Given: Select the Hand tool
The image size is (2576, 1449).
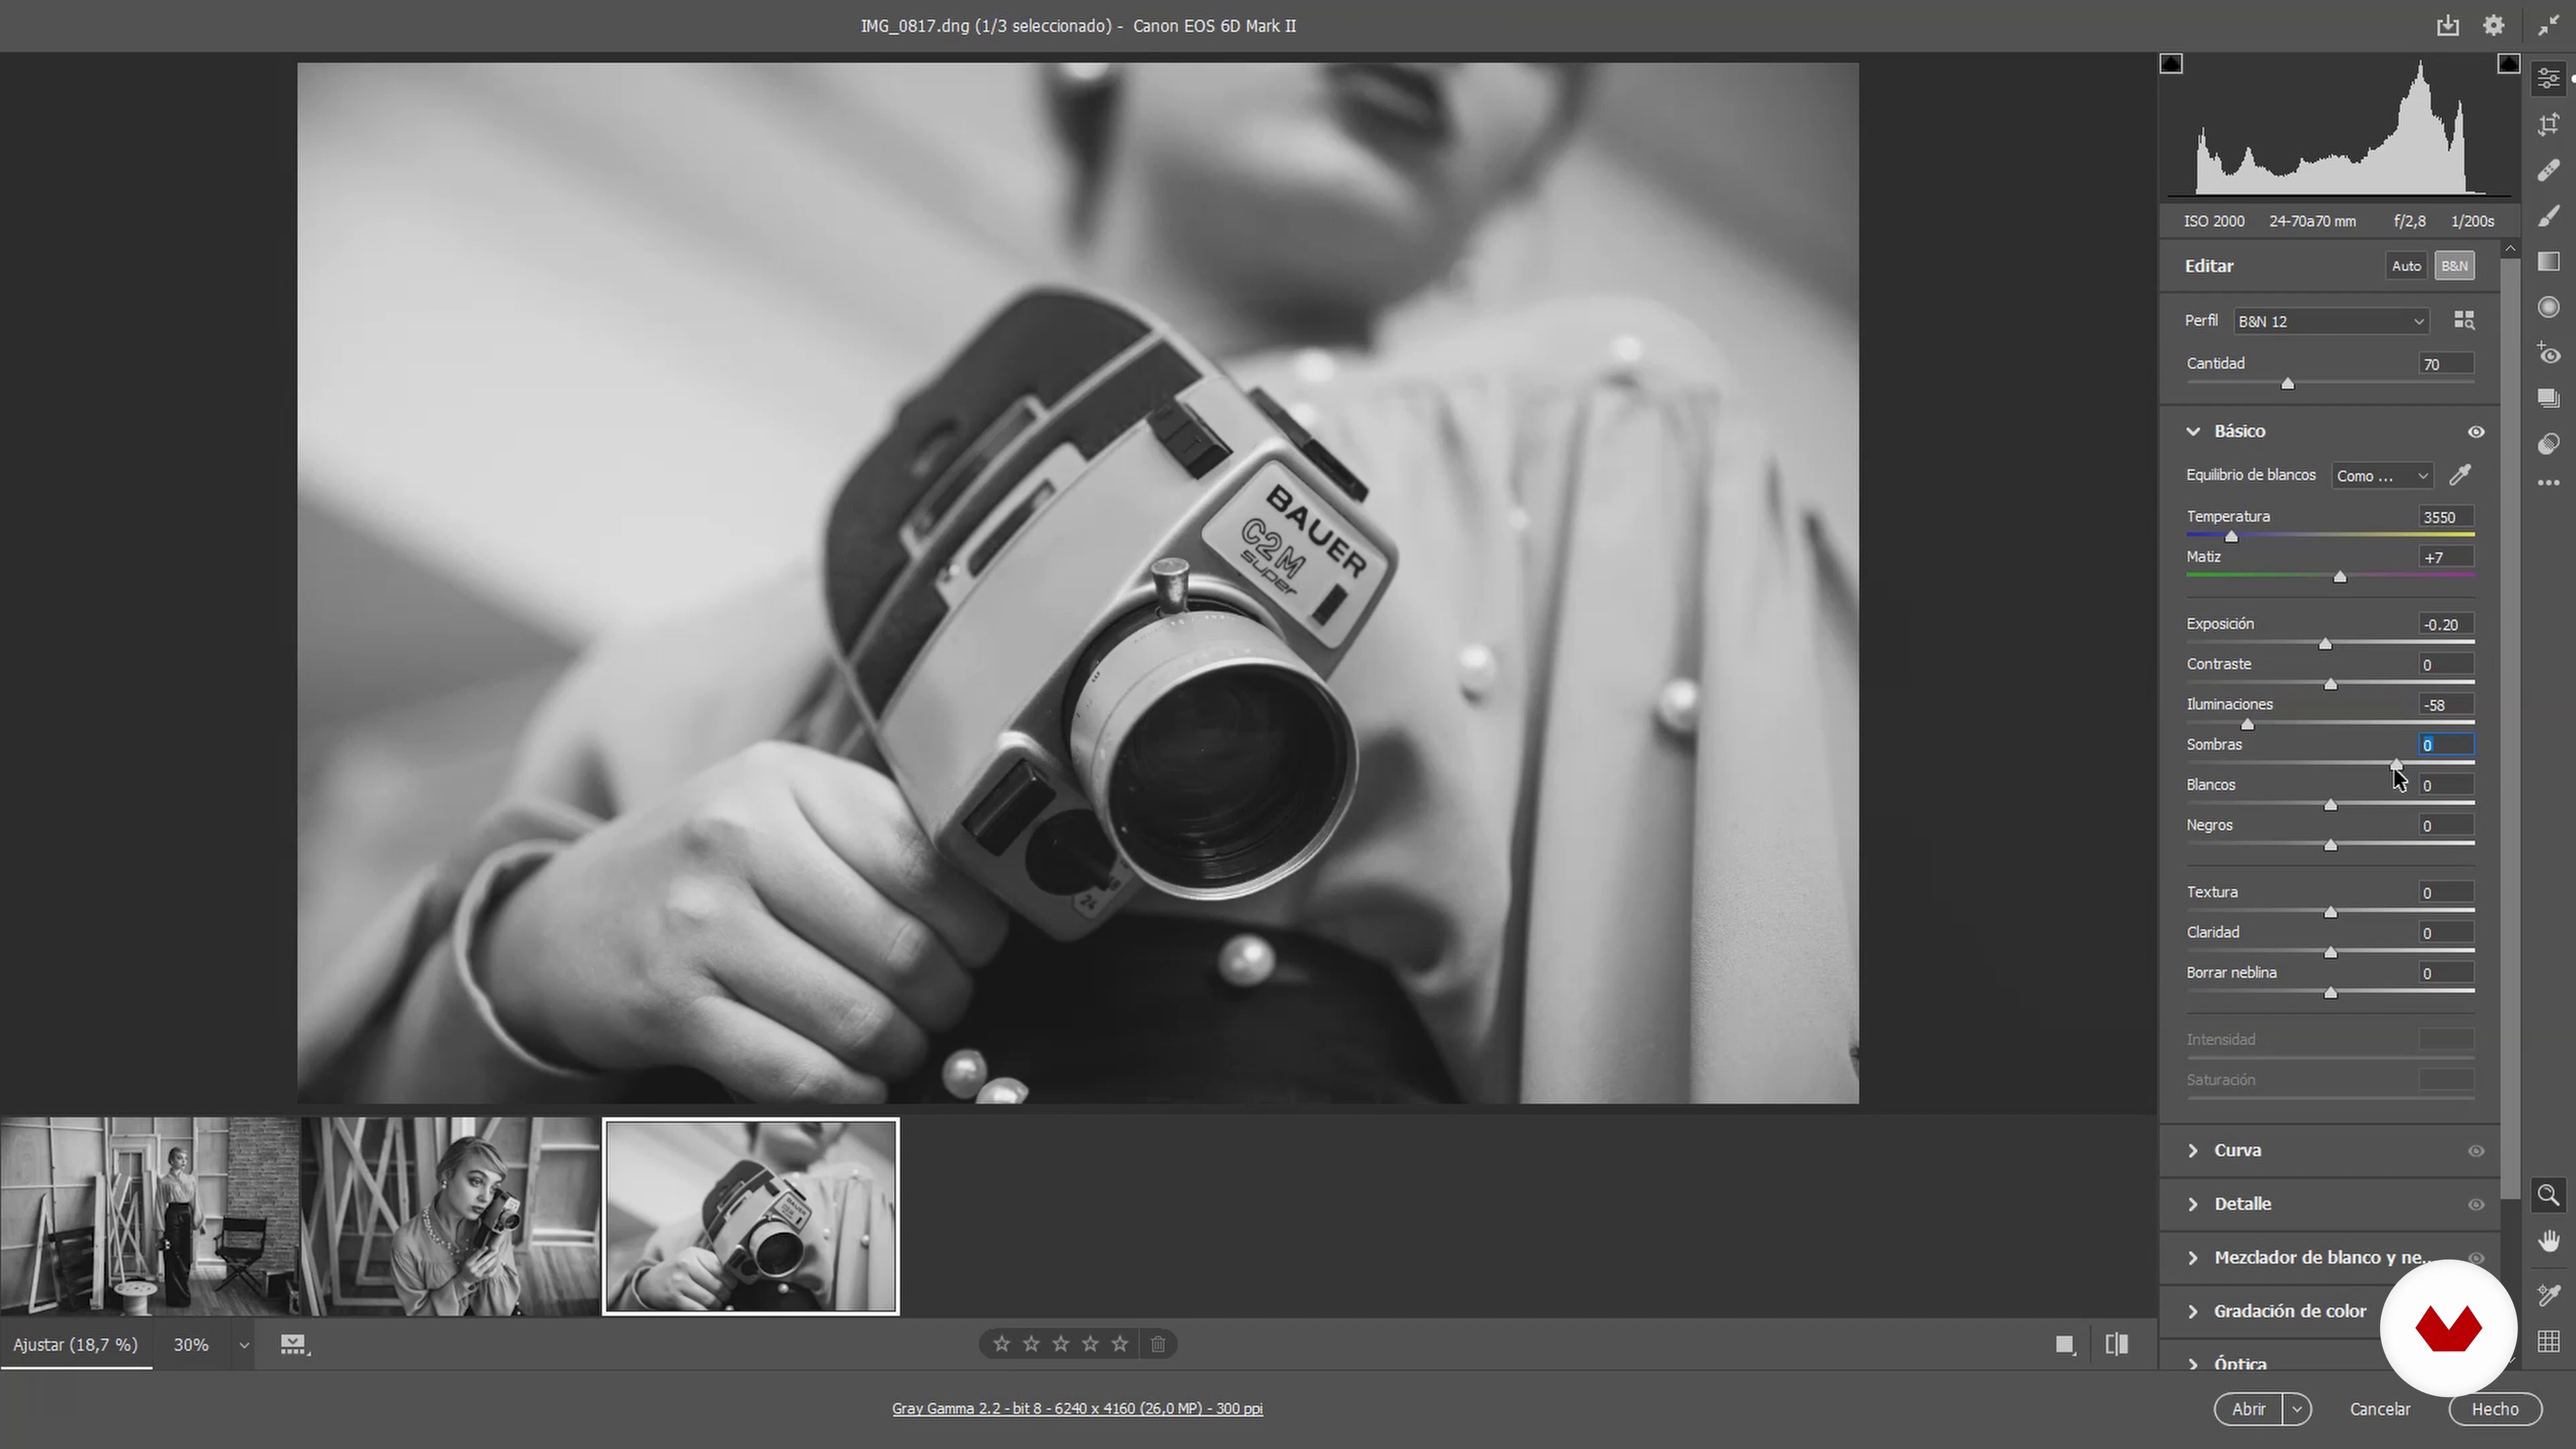Looking at the screenshot, I should (x=2548, y=1241).
